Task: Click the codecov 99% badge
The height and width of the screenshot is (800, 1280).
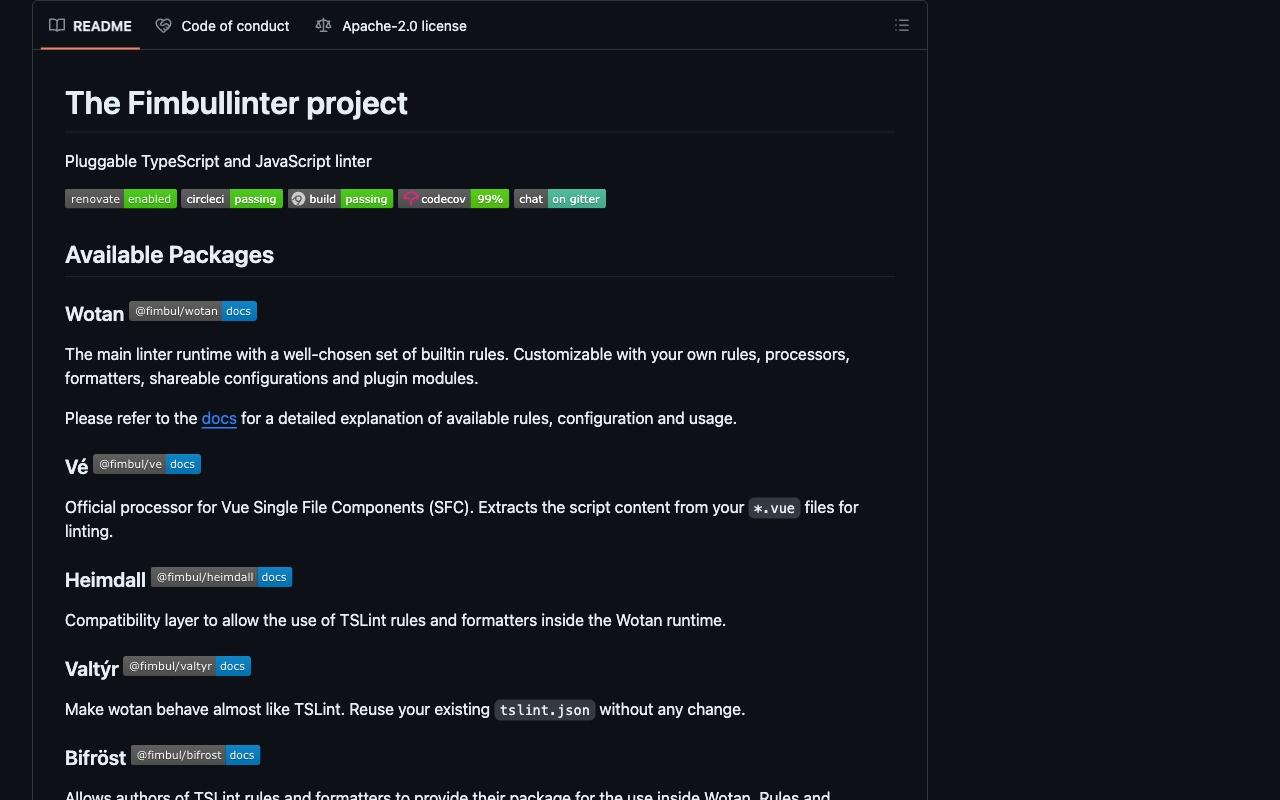Action: 454,199
